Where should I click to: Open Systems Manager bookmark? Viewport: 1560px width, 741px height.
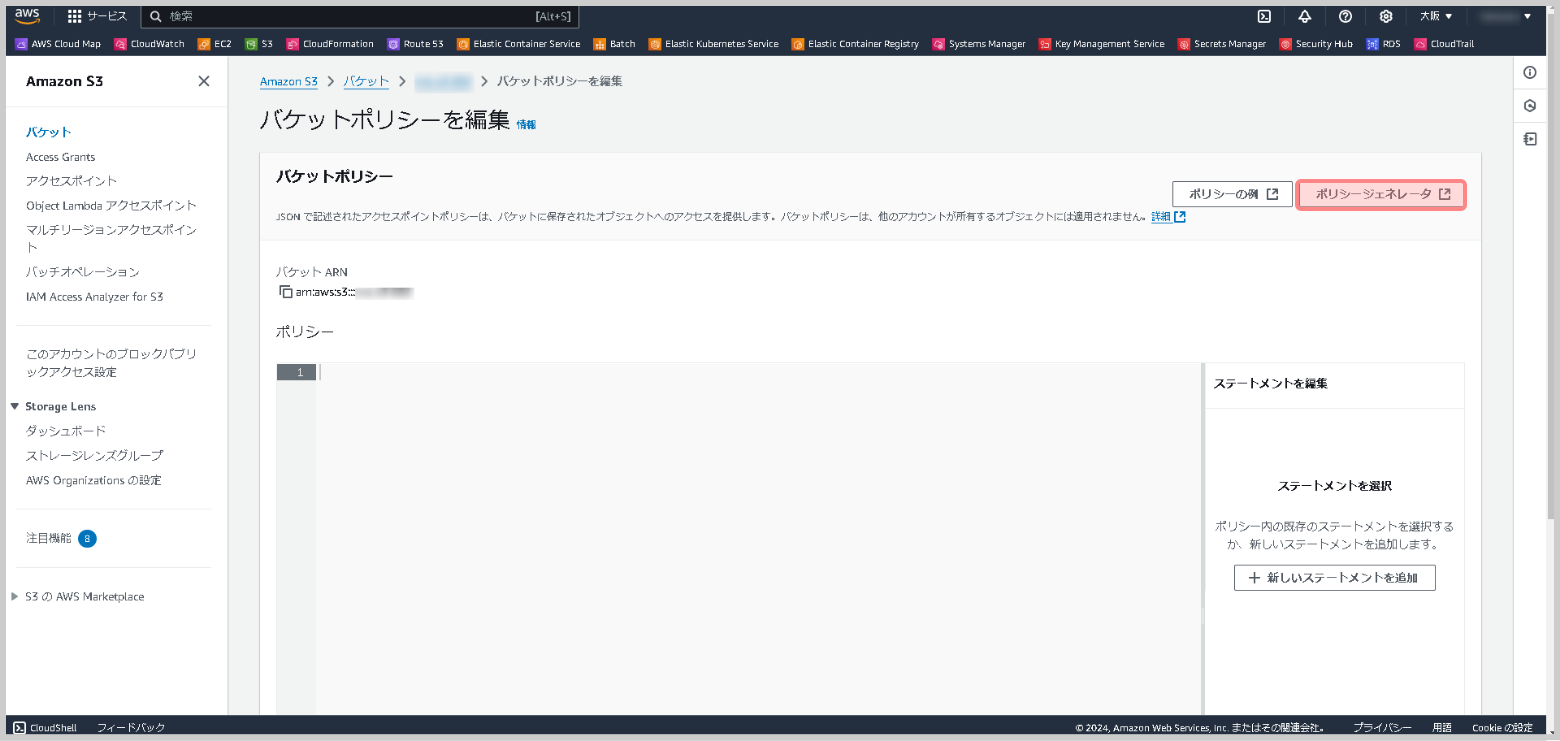[979, 44]
